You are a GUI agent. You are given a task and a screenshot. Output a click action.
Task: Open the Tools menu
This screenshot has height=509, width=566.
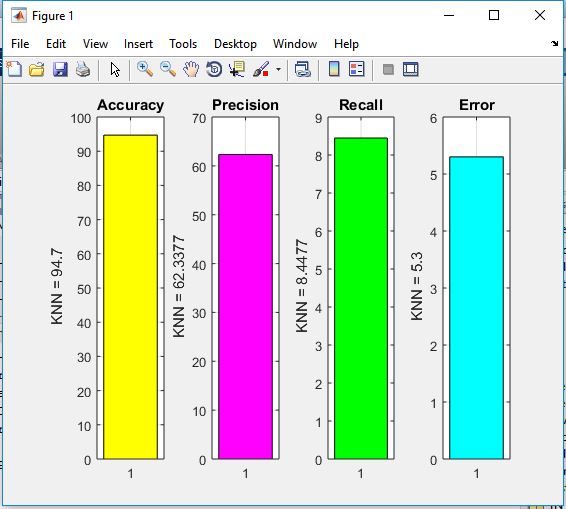pos(183,44)
